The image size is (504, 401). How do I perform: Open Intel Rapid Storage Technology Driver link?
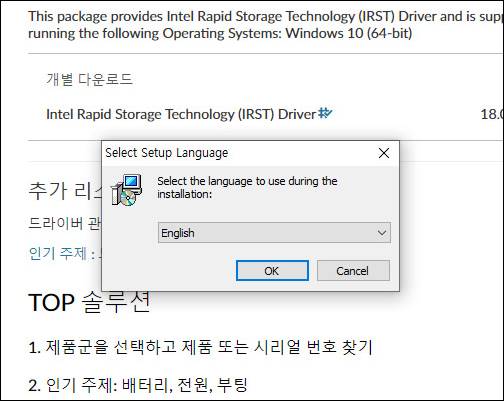[181, 114]
